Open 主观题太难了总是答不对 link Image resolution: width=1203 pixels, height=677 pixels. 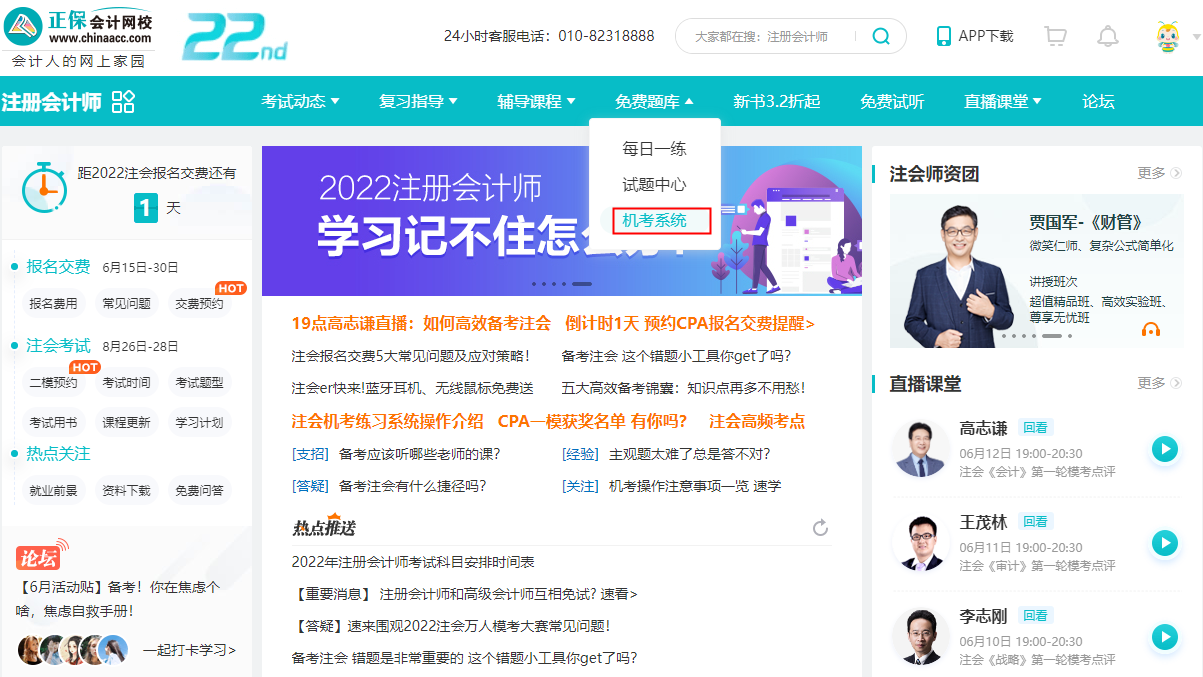tap(690, 454)
